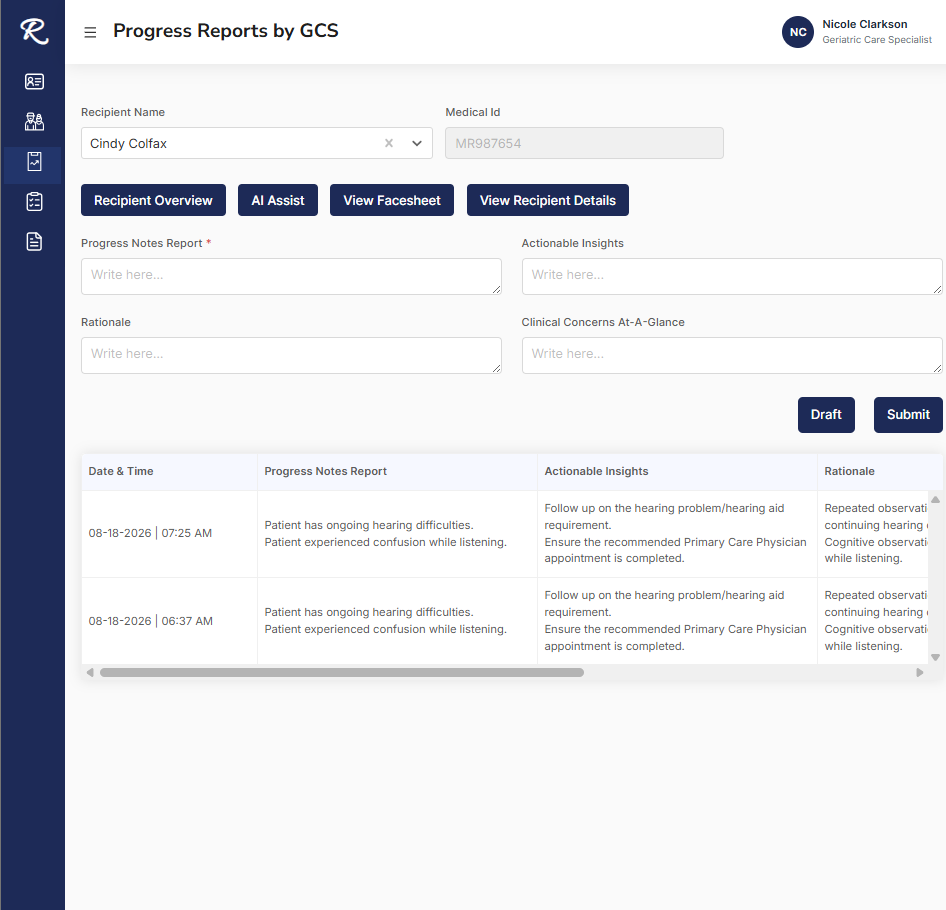
Task: Expand the Recipient Name dropdown arrow
Action: coord(417,143)
